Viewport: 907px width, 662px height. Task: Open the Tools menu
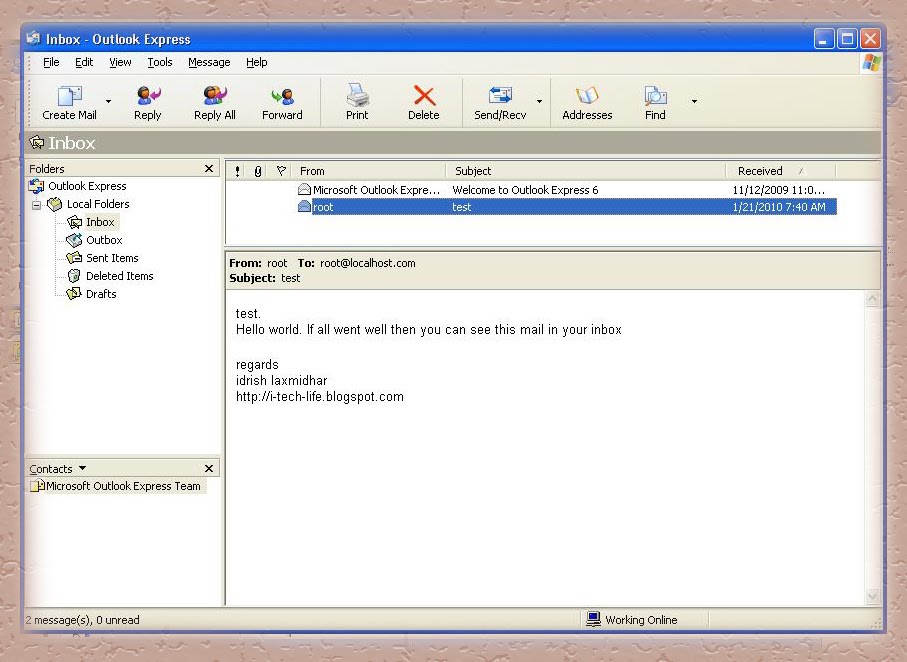click(x=160, y=62)
